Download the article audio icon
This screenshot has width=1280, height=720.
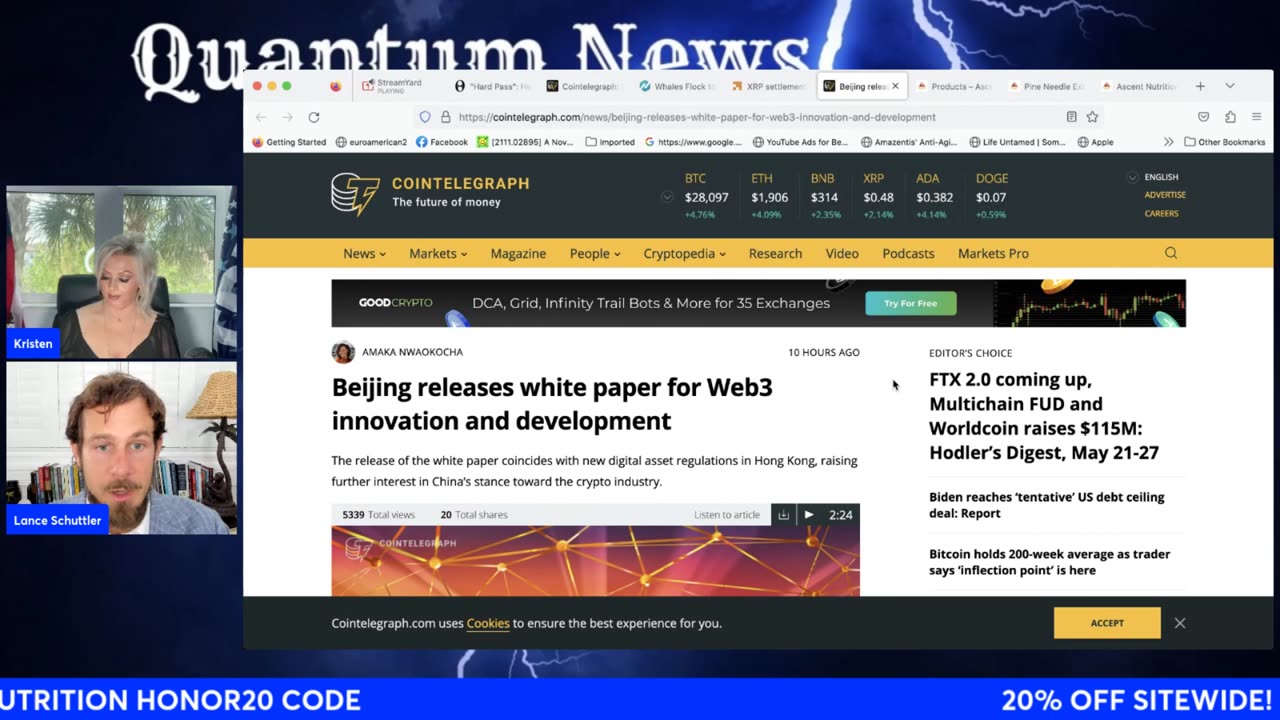[x=784, y=515]
